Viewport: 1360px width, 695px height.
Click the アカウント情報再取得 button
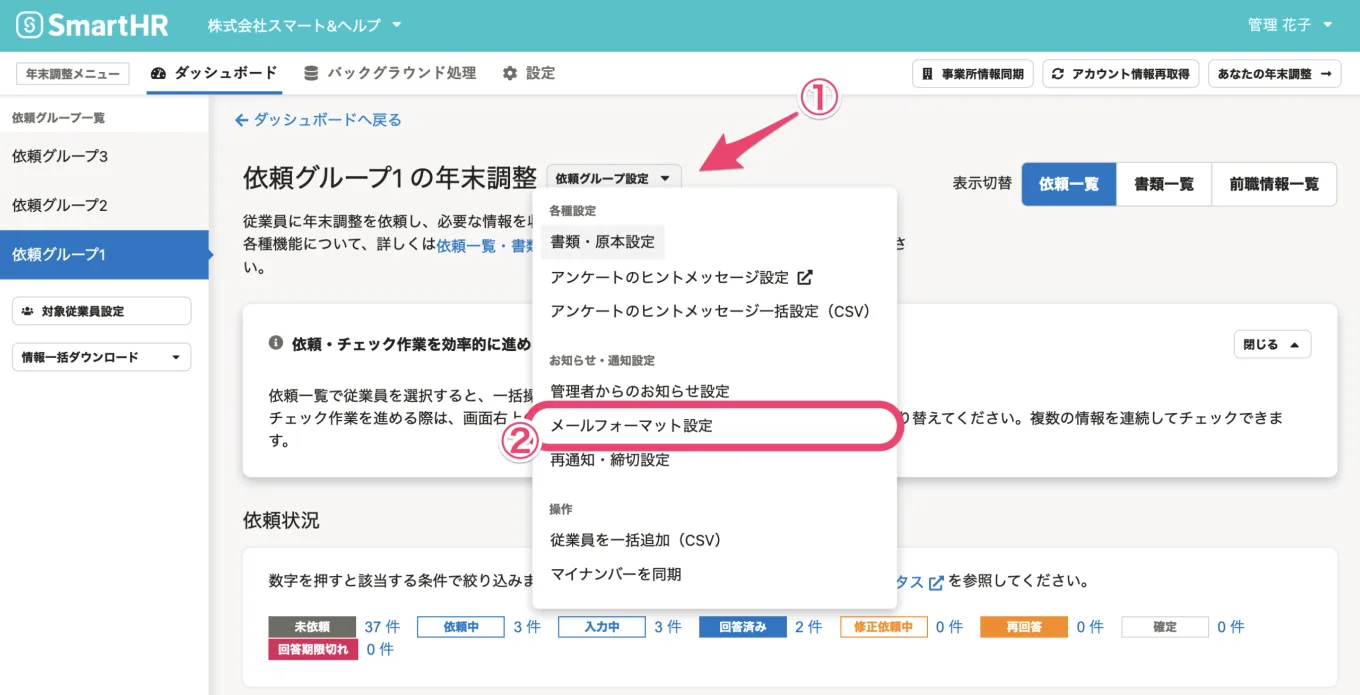coord(1120,74)
